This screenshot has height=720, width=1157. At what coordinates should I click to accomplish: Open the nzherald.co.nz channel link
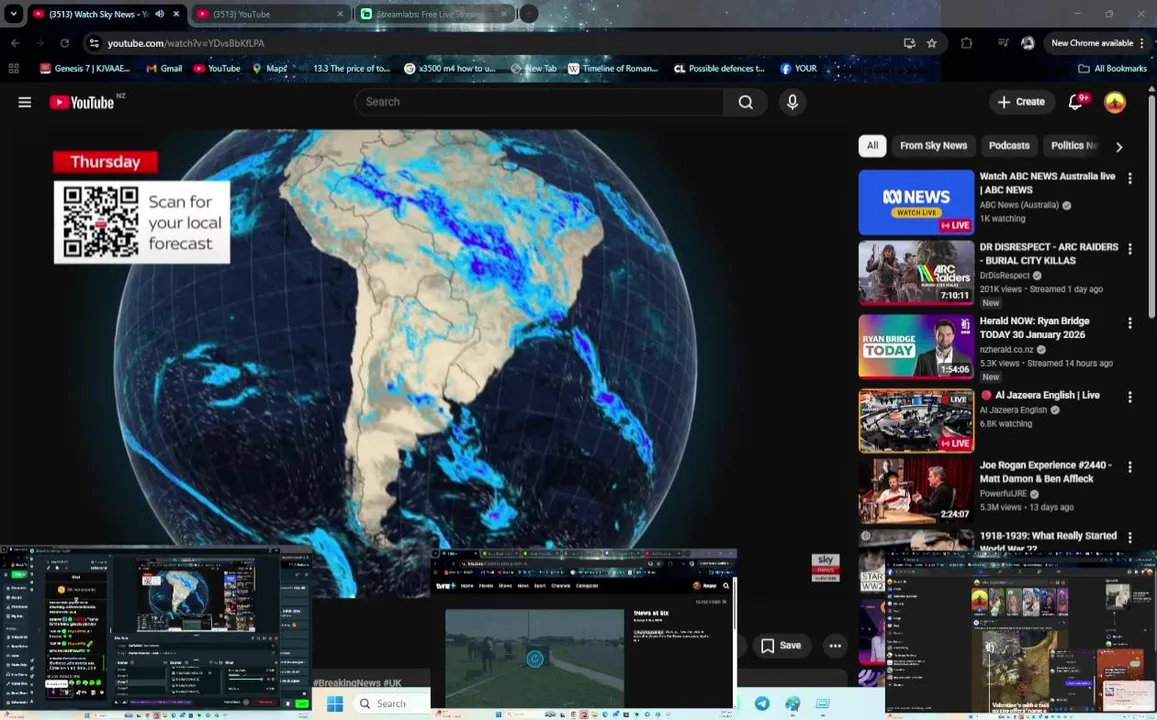1006,350
